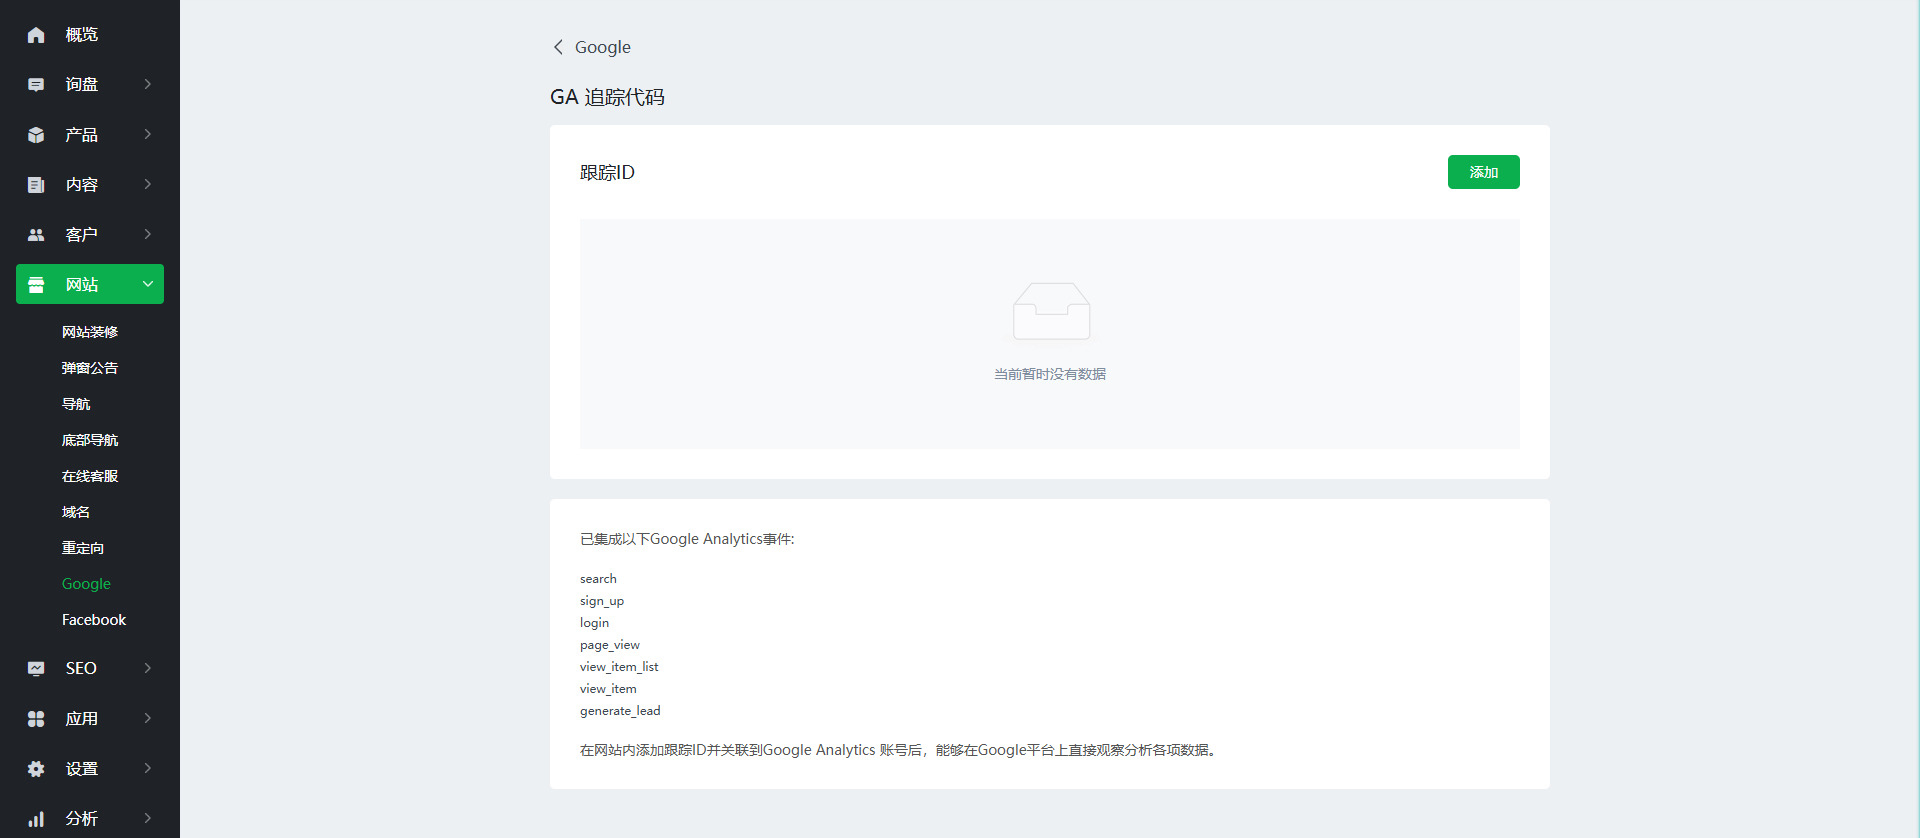The height and width of the screenshot is (838, 1920).
Task: Collapse the 网站 menu chevron
Action: 148,284
